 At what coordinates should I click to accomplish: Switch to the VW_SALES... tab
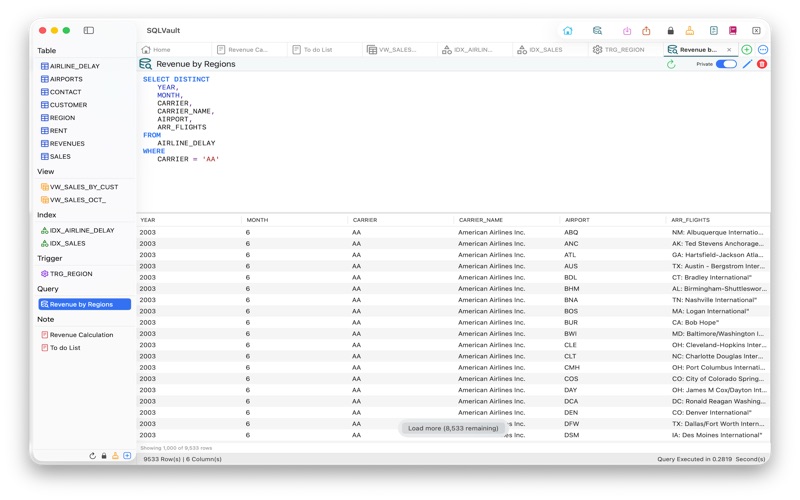pyautogui.click(x=400, y=49)
